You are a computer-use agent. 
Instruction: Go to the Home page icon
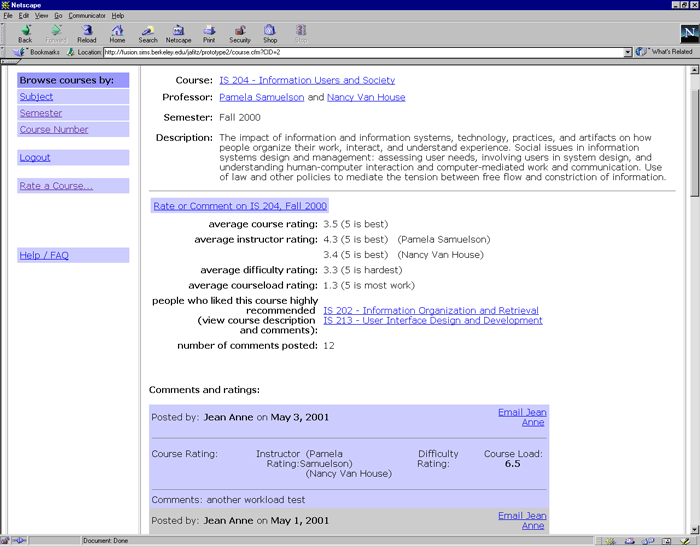[x=117, y=34]
